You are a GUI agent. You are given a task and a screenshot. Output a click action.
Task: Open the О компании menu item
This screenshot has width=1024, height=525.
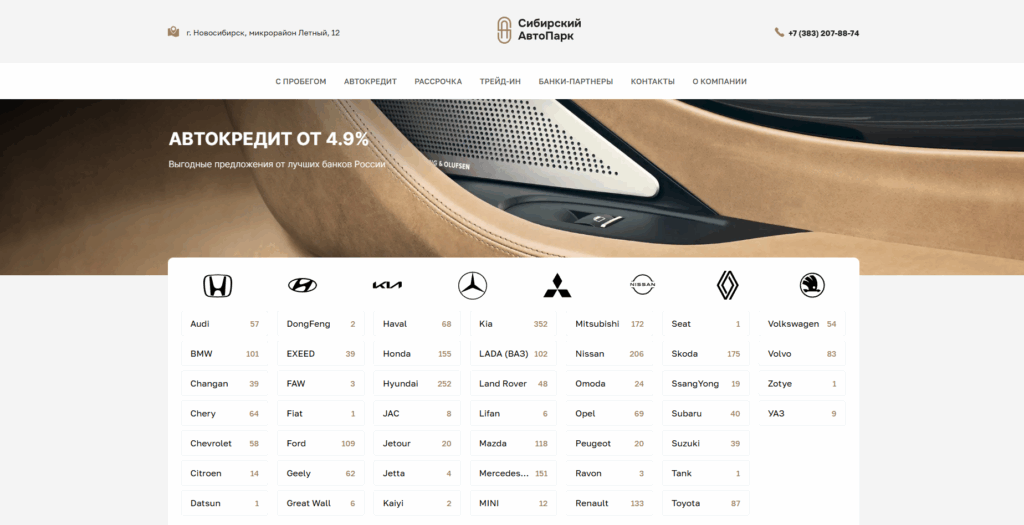click(x=719, y=82)
